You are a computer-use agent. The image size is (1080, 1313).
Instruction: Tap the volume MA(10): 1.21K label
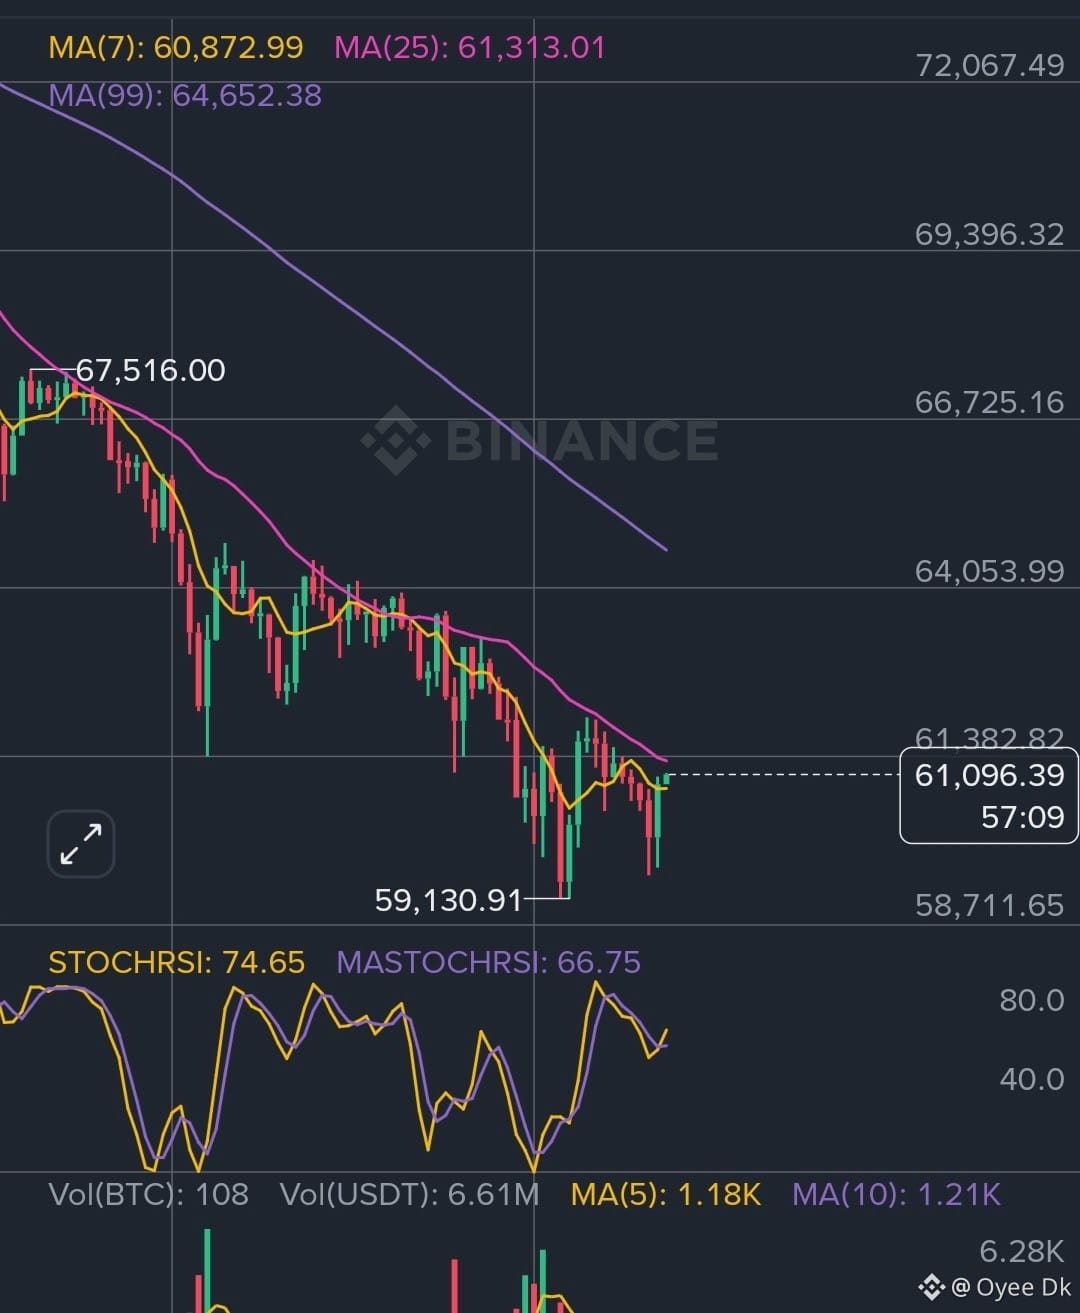click(x=897, y=1194)
